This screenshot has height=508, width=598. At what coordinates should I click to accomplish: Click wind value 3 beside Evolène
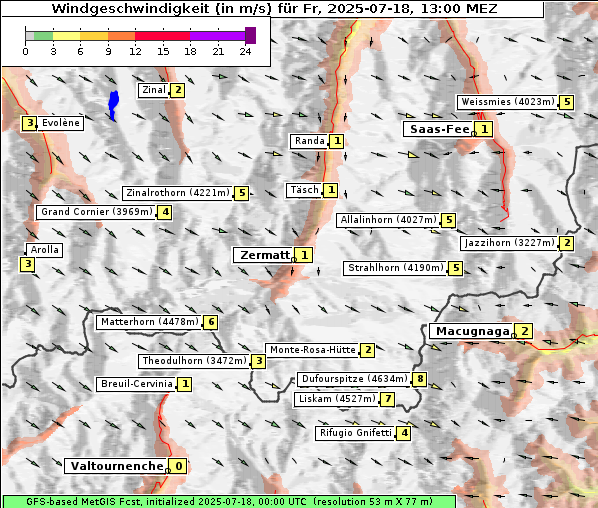29,123
